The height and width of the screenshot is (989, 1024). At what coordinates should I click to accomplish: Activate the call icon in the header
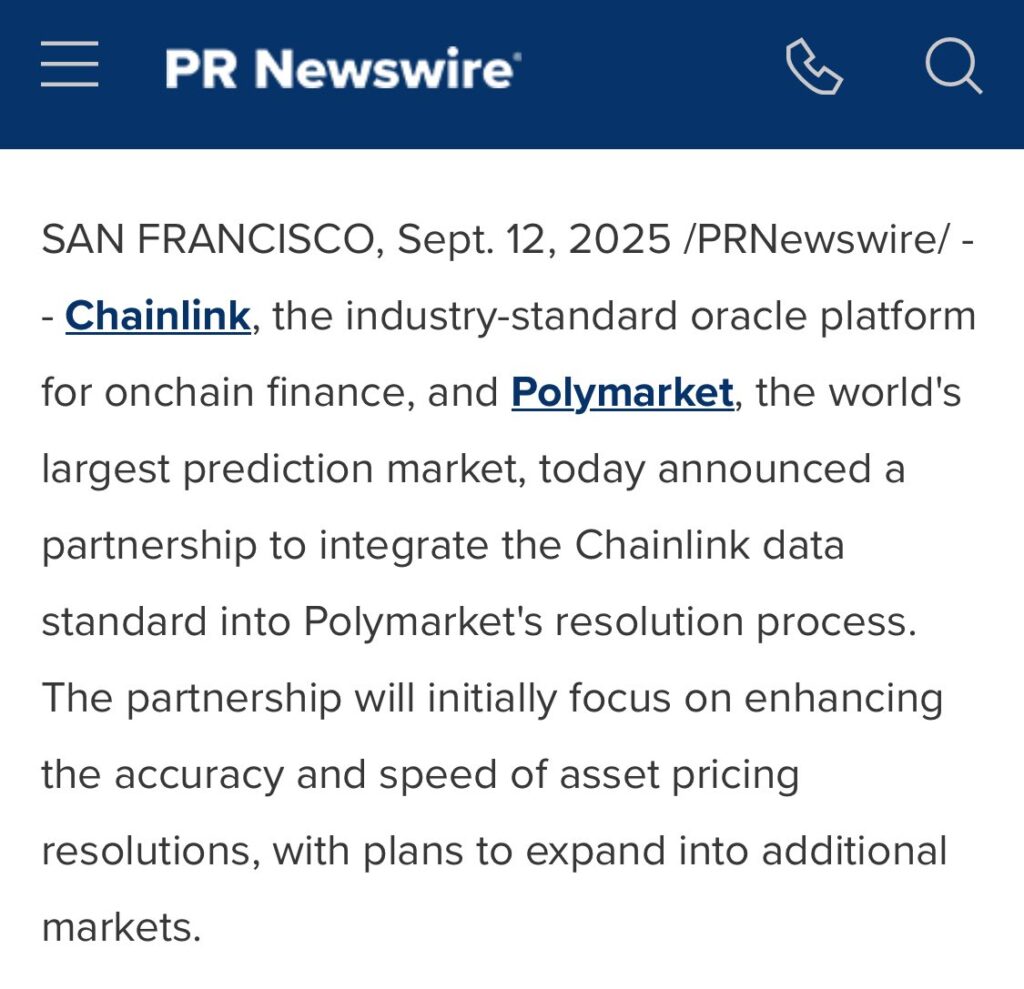point(812,66)
